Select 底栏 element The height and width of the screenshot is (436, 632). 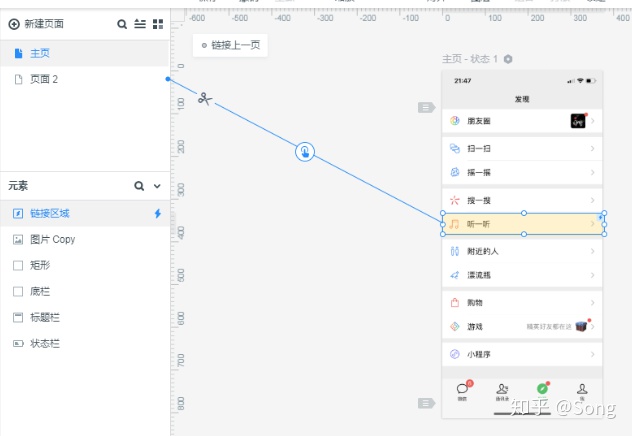[84, 291]
